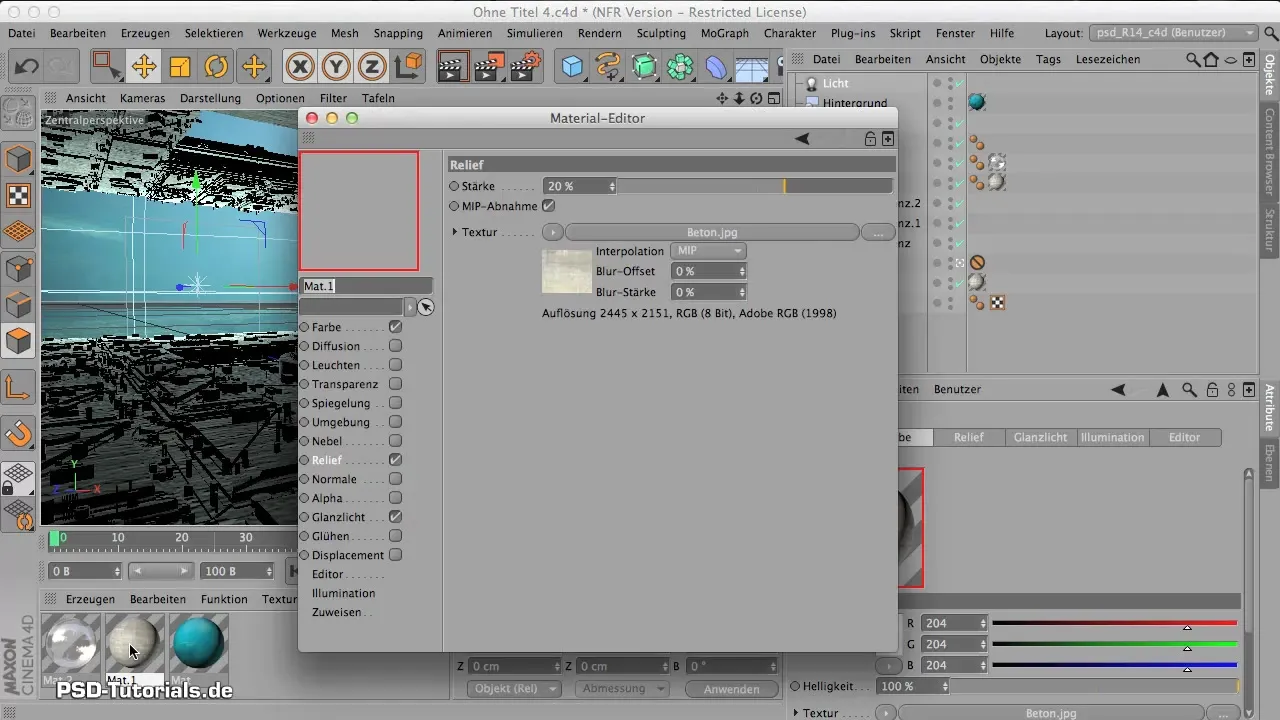This screenshot has height=720, width=1280.
Task: Open the deformer objects icon
Action: 717,67
